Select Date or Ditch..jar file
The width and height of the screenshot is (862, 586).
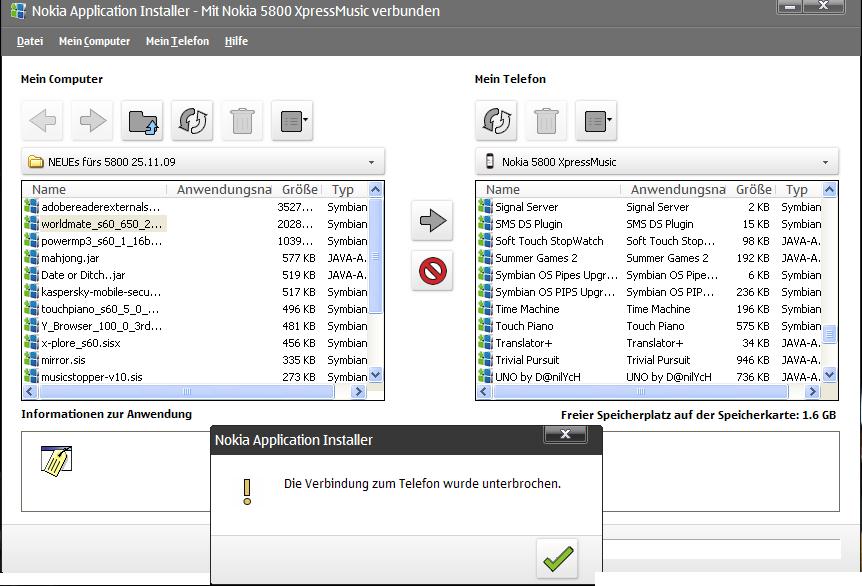tap(196, 275)
